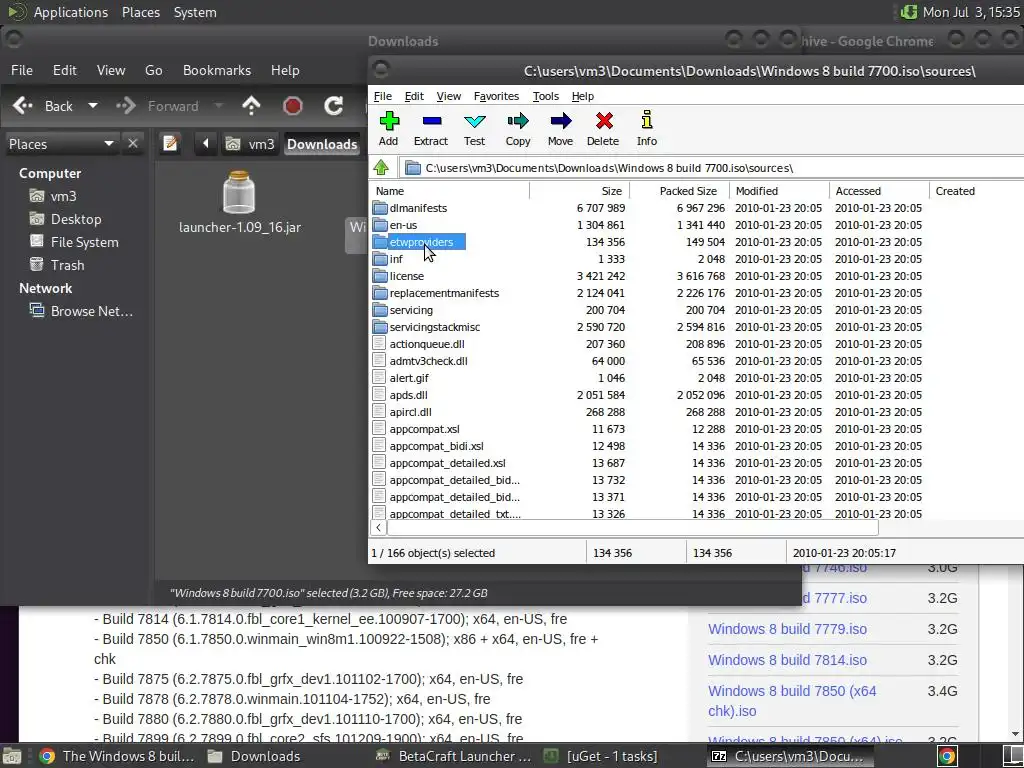This screenshot has width=1024, height=768.
Task: Select the servicing folder icon
Action: click(380, 310)
